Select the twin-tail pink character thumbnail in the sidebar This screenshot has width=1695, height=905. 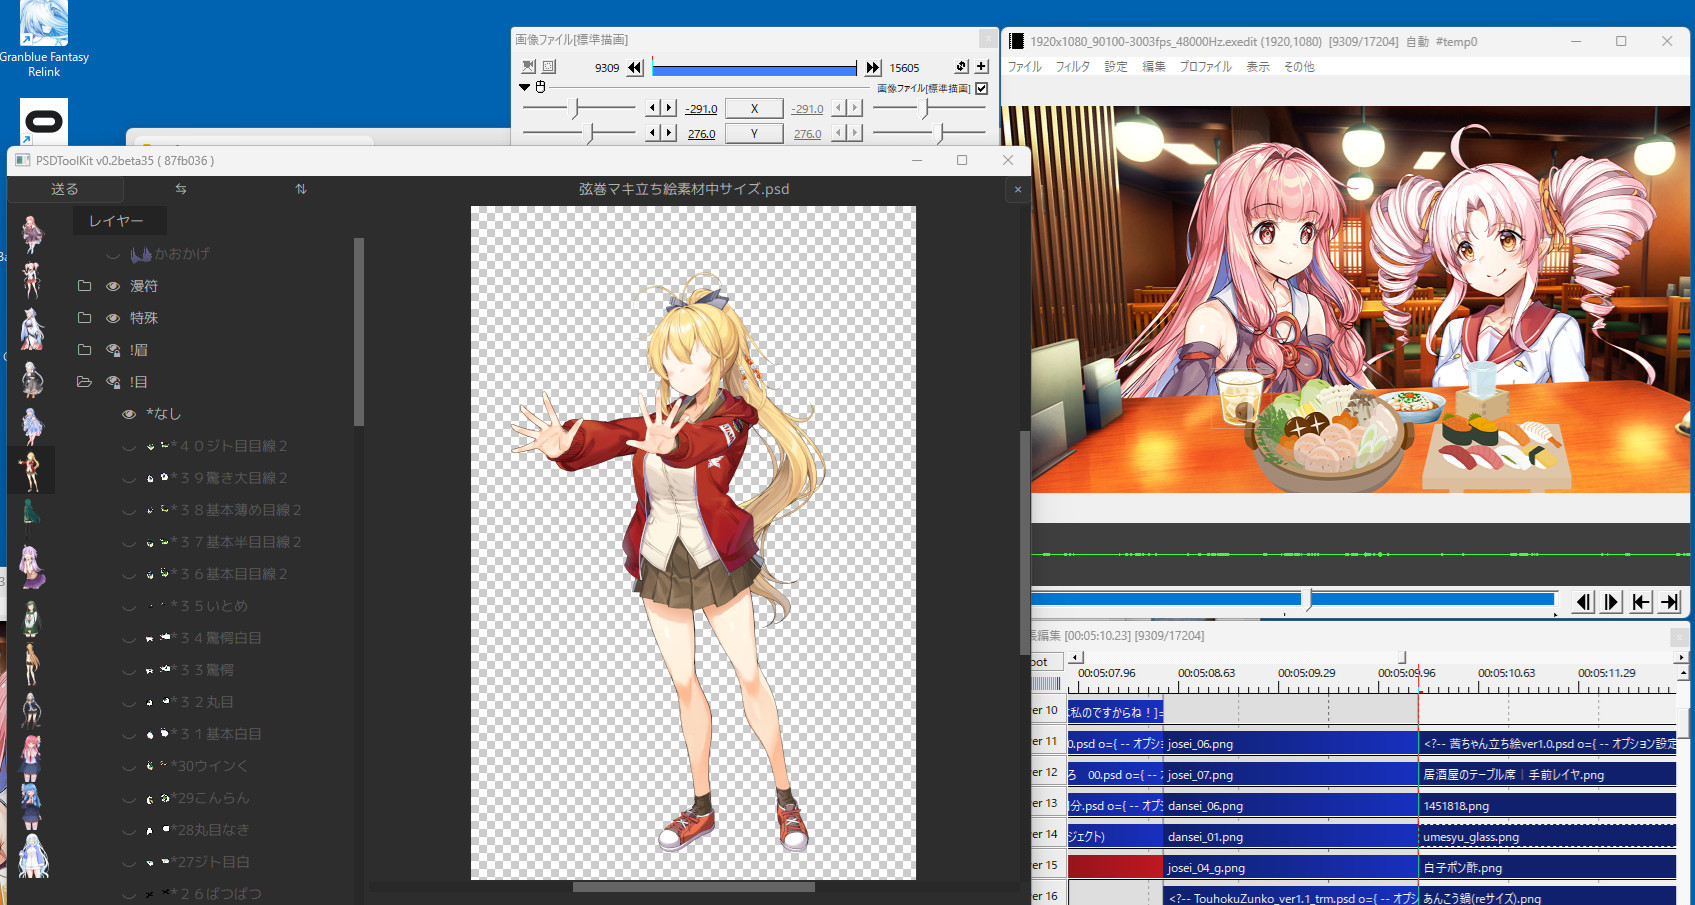tap(31, 282)
